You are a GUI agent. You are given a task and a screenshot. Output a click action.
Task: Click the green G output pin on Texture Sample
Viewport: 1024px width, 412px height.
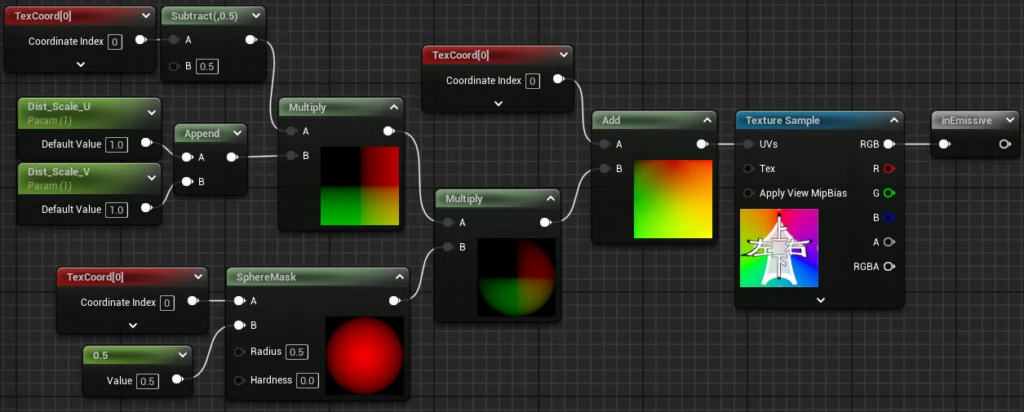(x=888, y=192)
